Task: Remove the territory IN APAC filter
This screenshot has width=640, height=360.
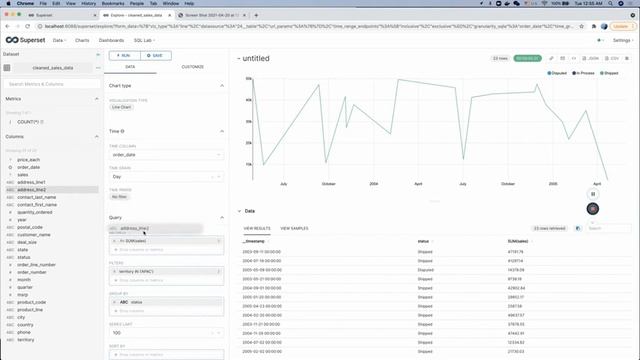Action: click(114, 271)
